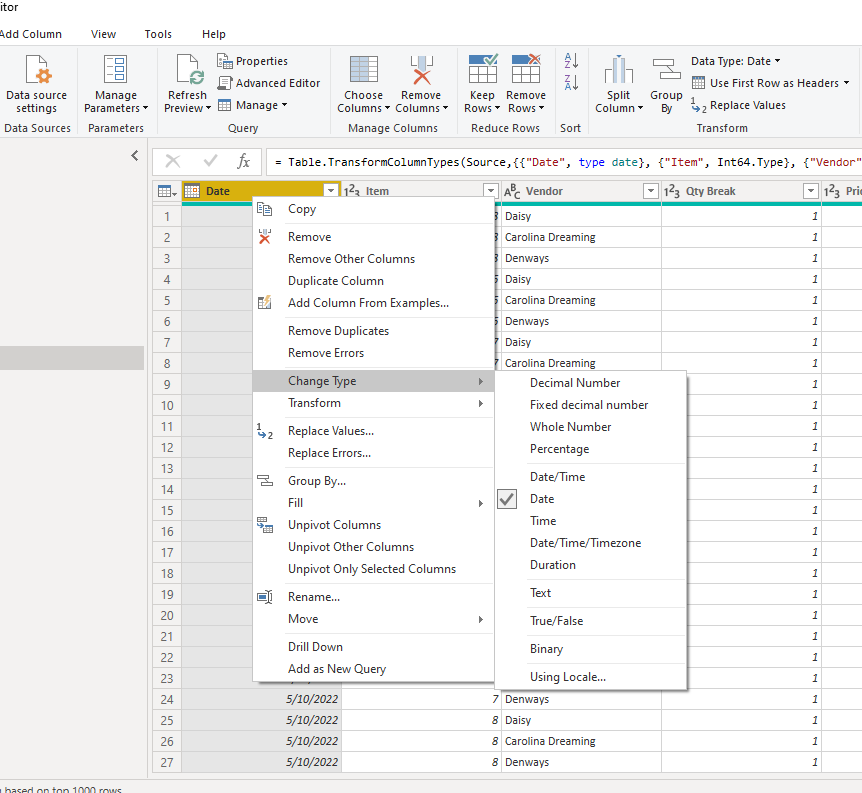This screenshot has height=793, width=862.
Task: Select Unpivot Columns
Action: tap(373, 525)
